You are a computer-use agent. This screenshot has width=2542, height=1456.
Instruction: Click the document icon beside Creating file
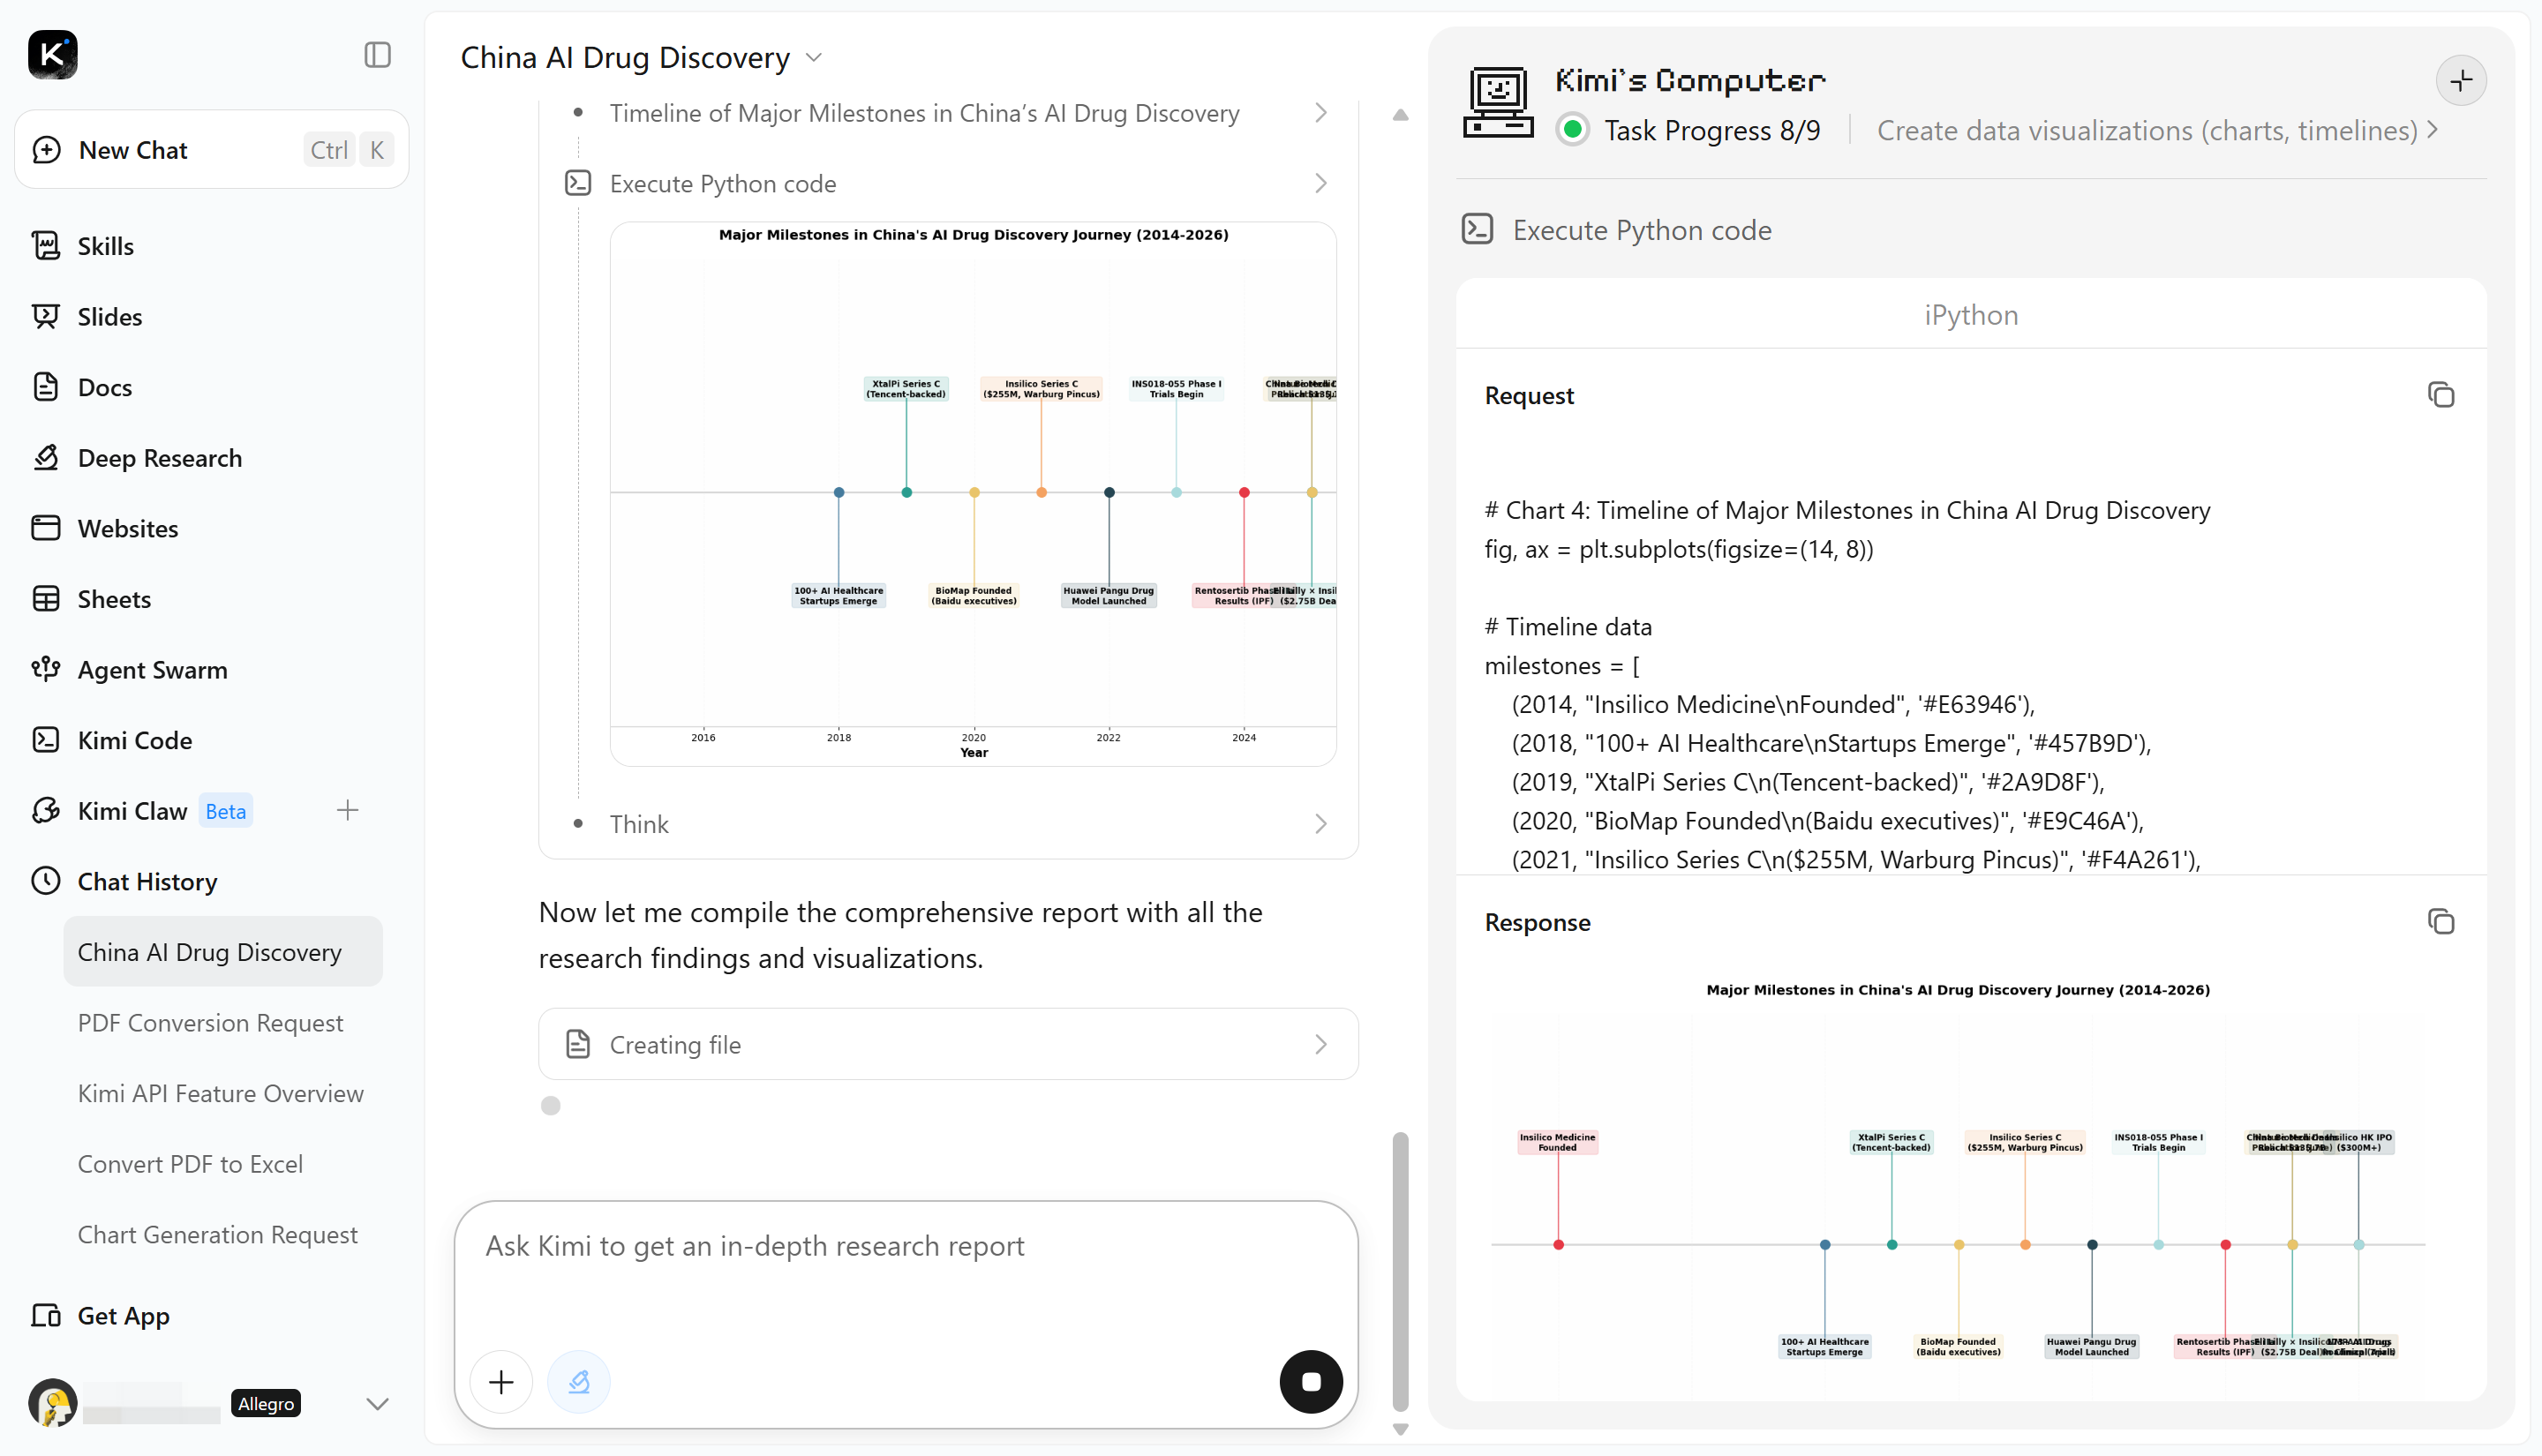(578, 1045)
